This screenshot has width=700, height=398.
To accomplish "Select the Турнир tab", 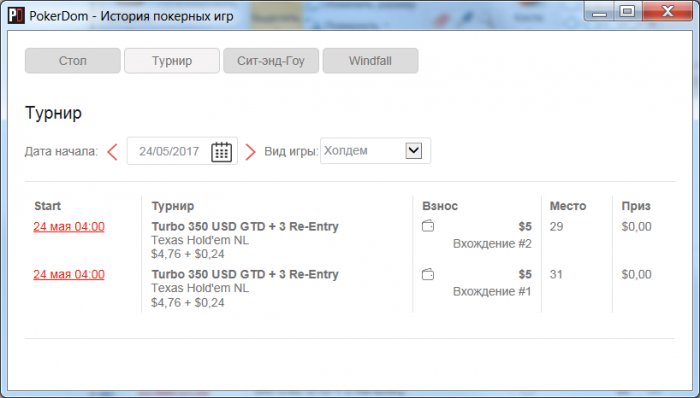I will coord(172,61).
